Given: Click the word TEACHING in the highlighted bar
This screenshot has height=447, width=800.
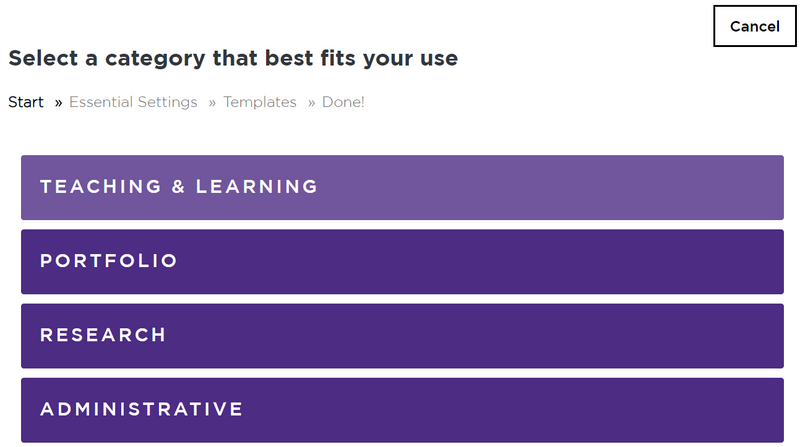Looking at the screenshot, I should click(101, 187).
